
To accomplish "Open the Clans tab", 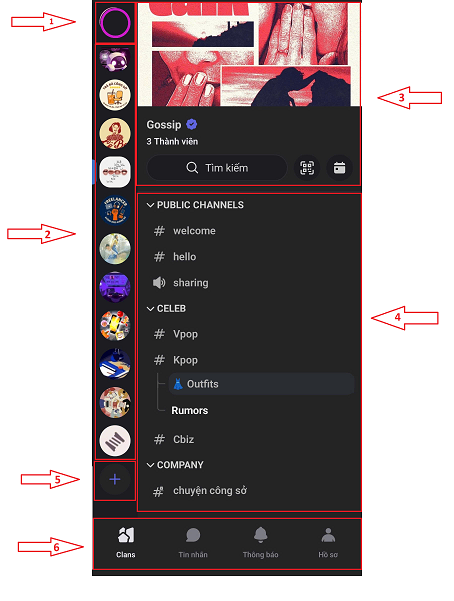I will [x=126, y=544].
